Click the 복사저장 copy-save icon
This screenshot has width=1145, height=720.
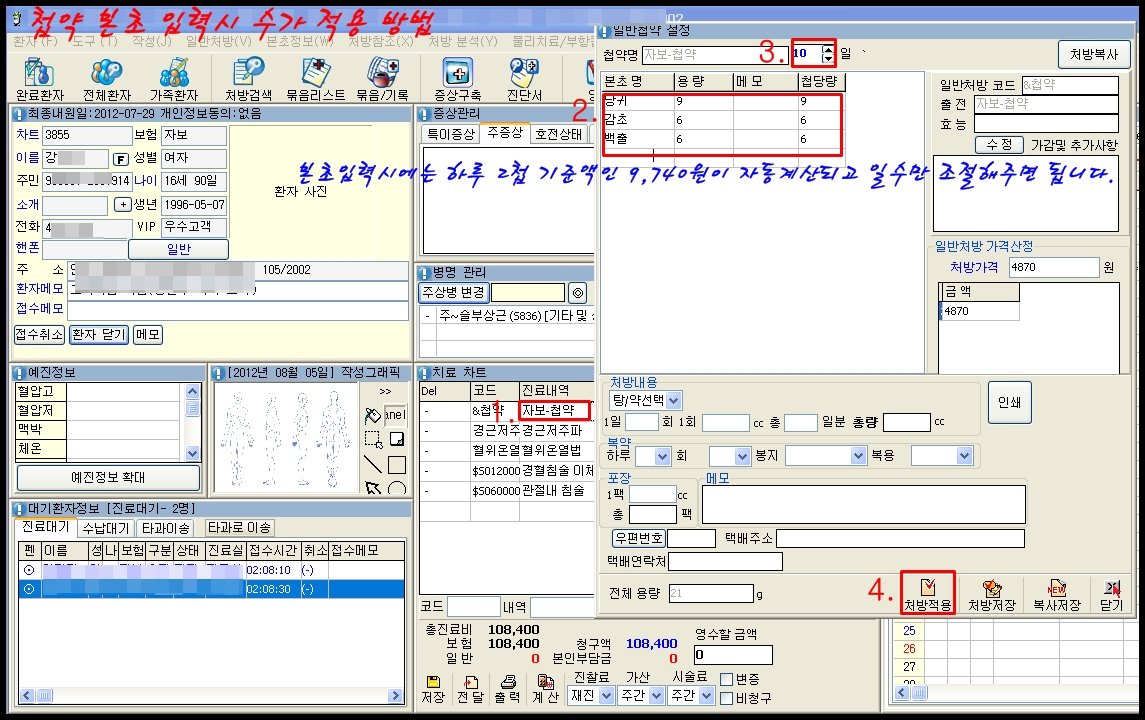[1056, 594]
